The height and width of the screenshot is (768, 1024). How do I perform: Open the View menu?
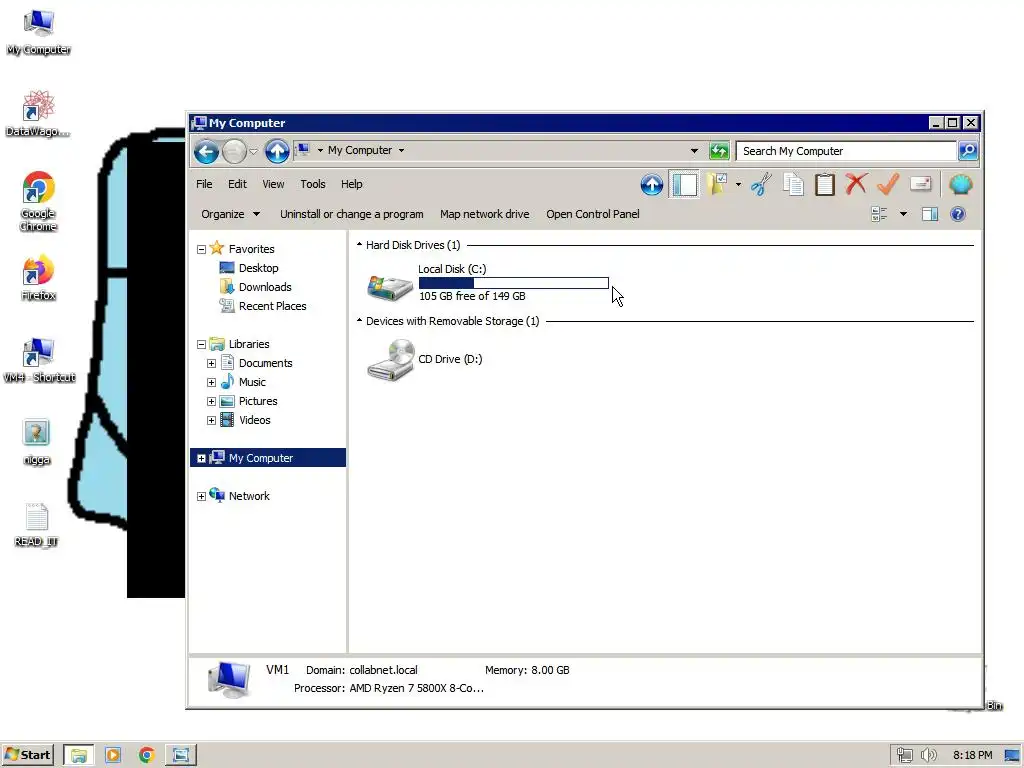[x=273, y=184]
